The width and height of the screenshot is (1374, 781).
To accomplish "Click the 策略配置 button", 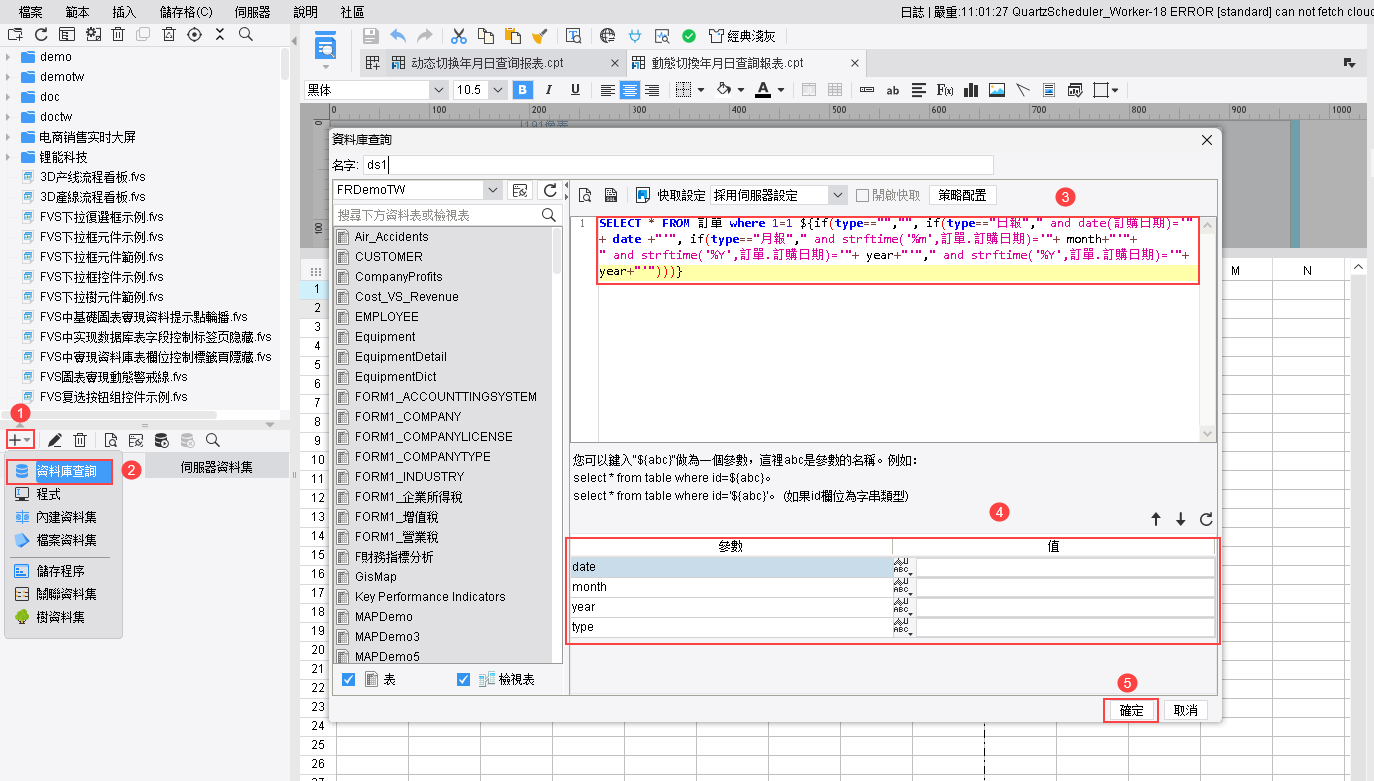I will pos(962,195).
